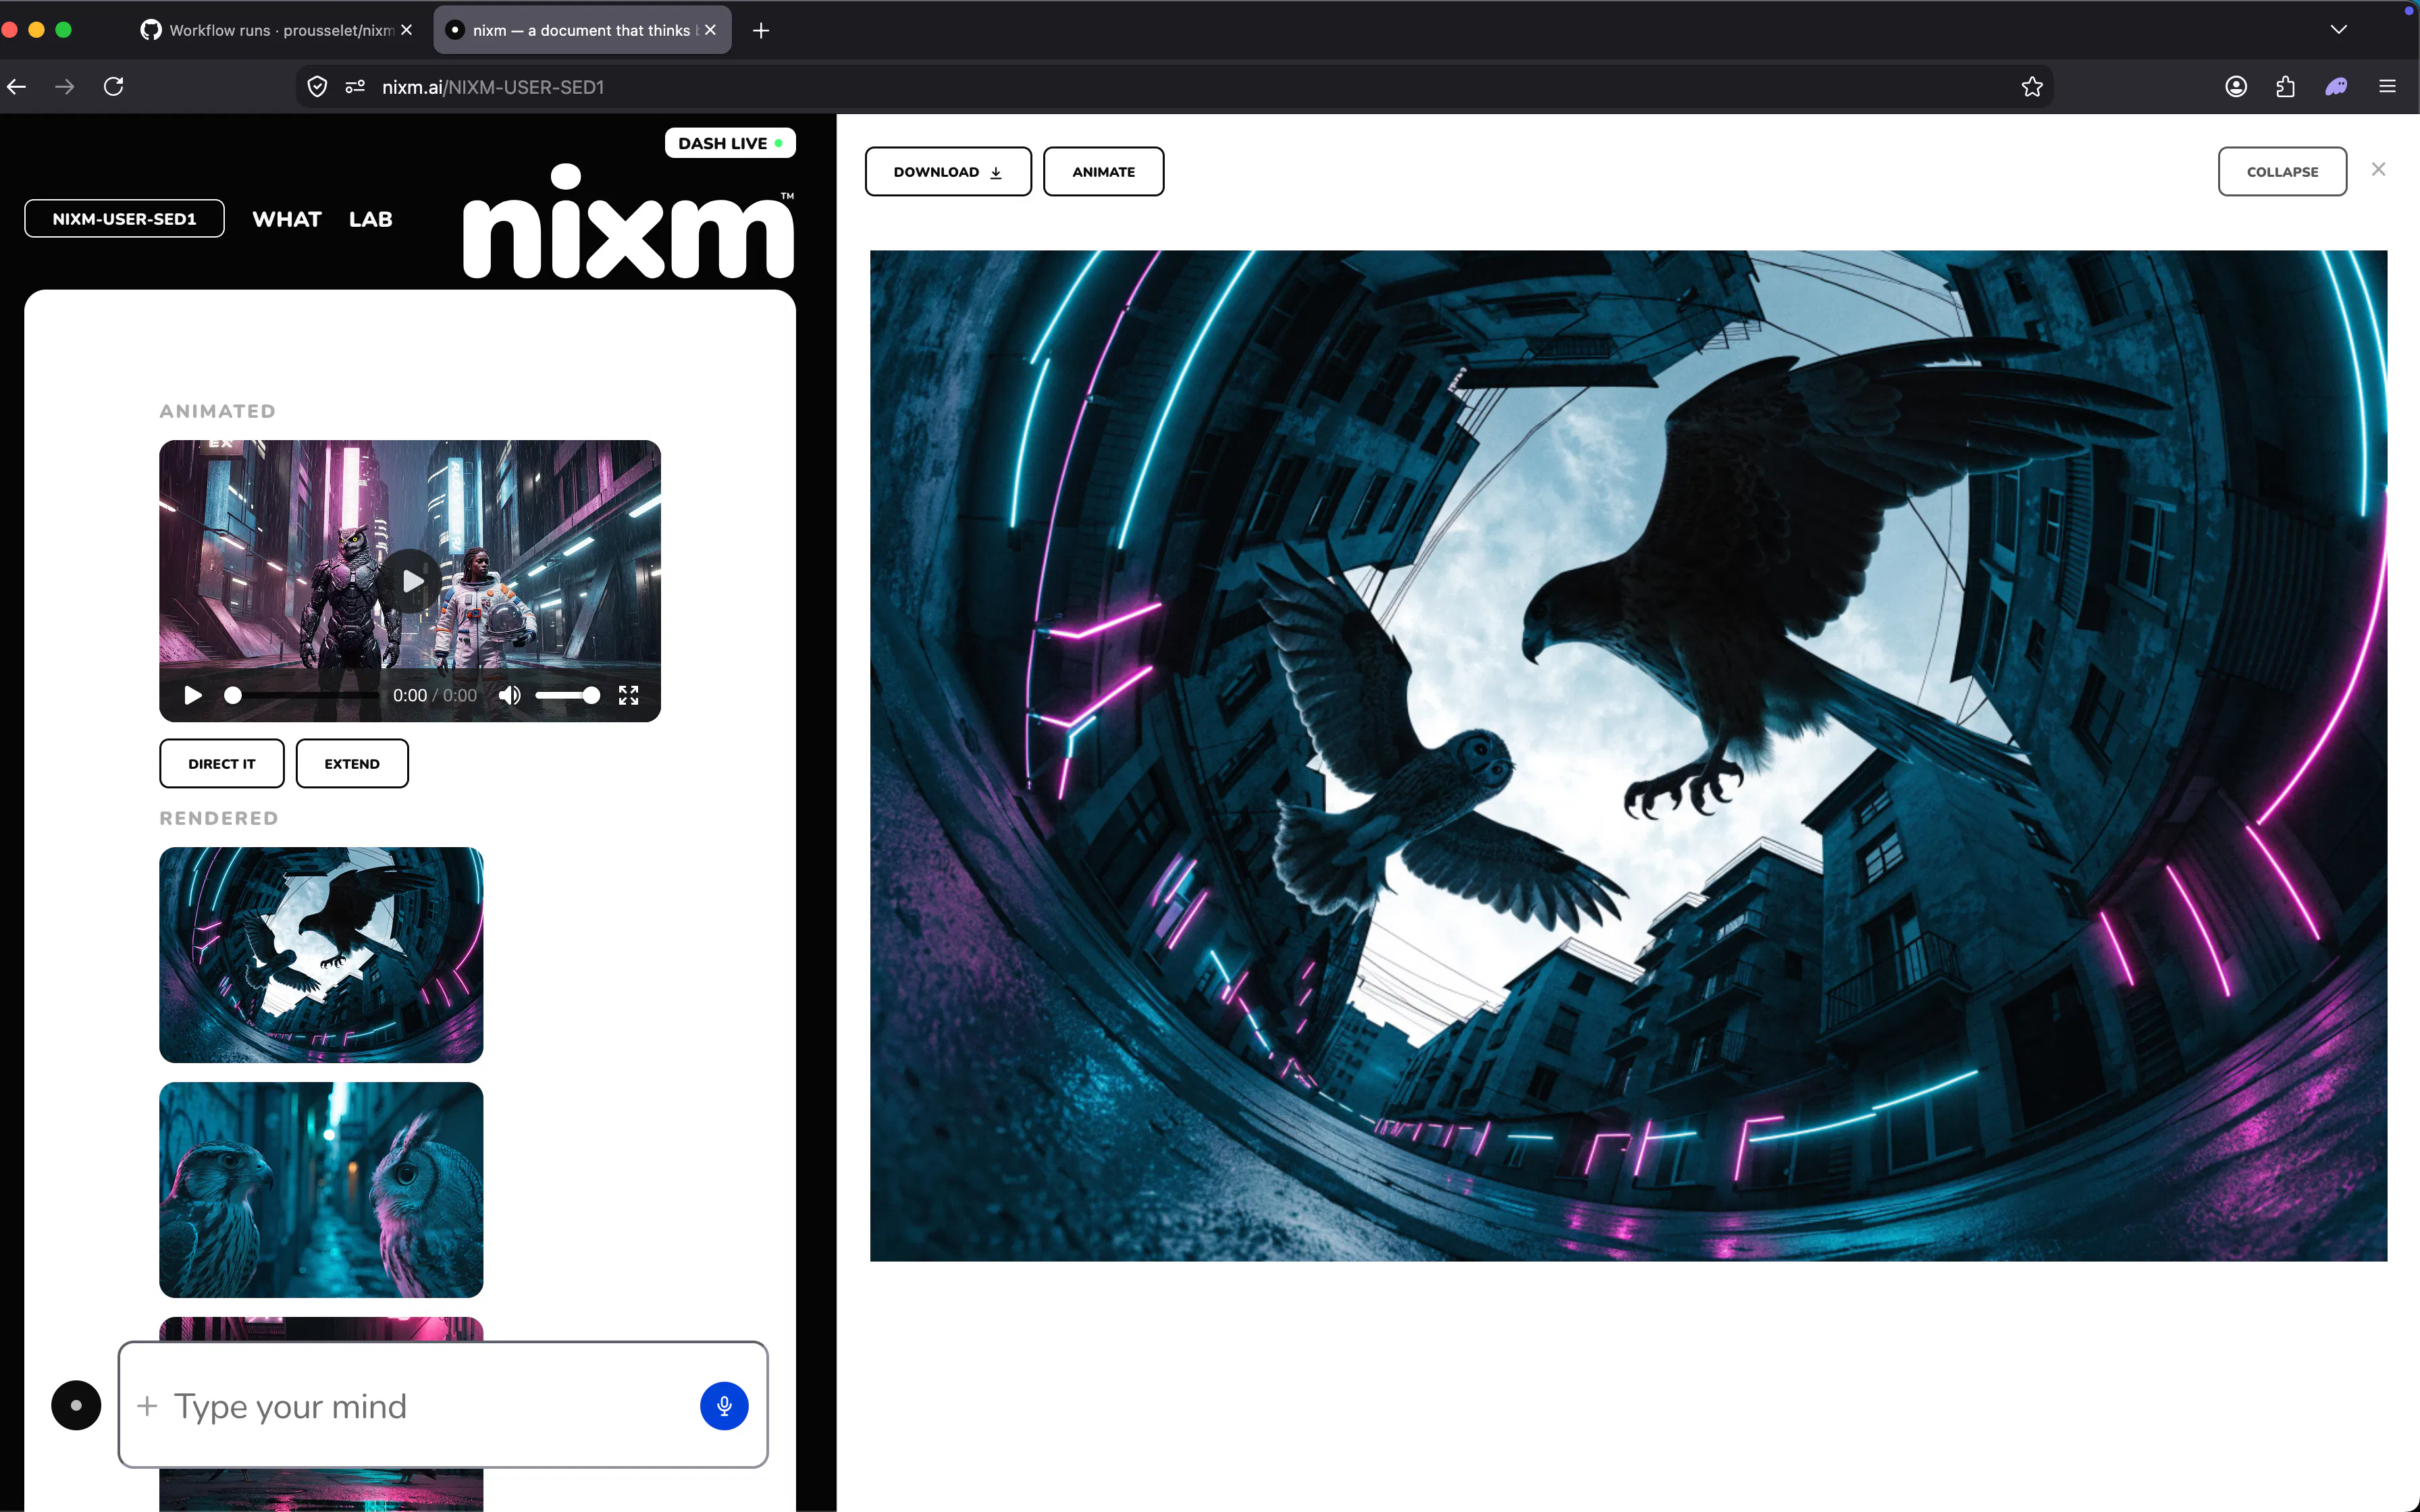Bookmark this page with the star icon
Screen dimensions: 2420x1512
click(x=2031, y=87)
